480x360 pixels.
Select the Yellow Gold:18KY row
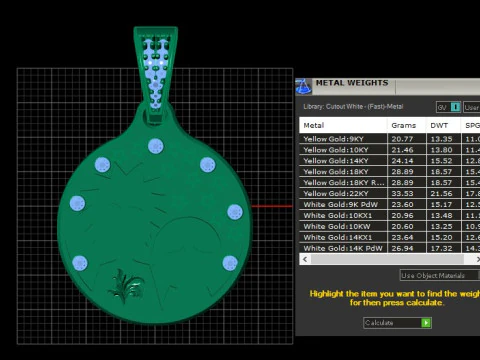(390, 172)
